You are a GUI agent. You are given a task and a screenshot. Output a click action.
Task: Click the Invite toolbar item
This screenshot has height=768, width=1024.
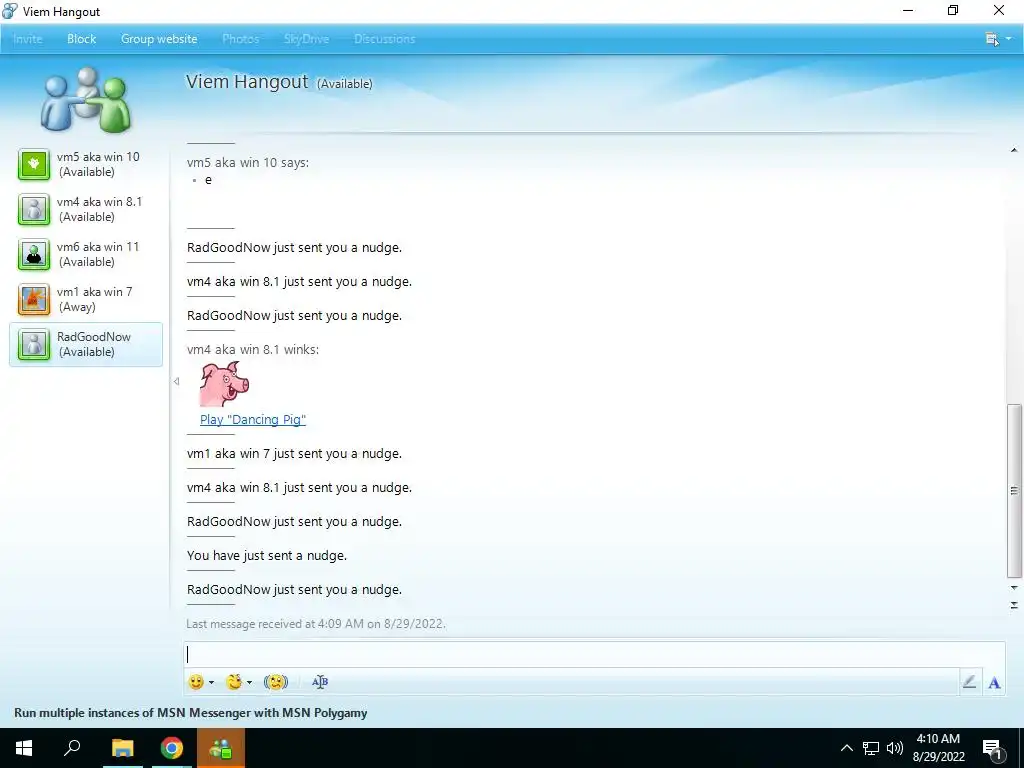coord(27,39)
